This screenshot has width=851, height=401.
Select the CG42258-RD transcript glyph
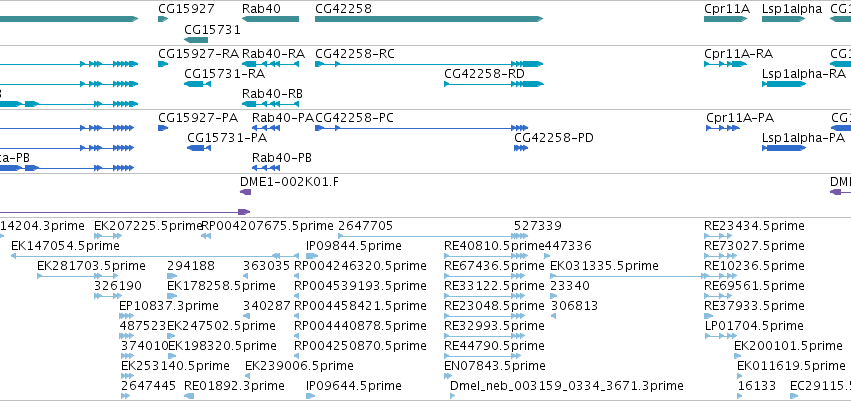[493, 84]
